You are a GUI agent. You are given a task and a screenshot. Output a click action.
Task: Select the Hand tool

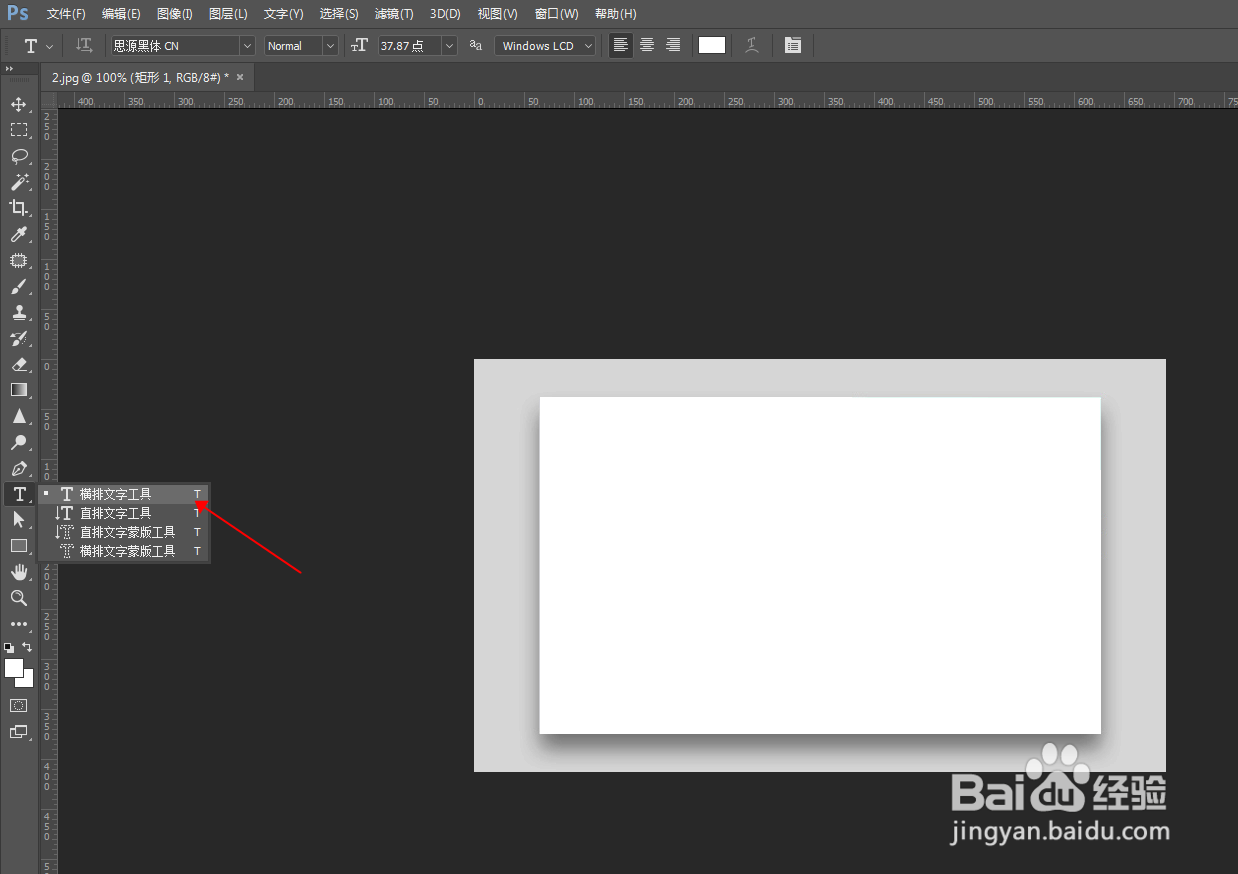19,572
